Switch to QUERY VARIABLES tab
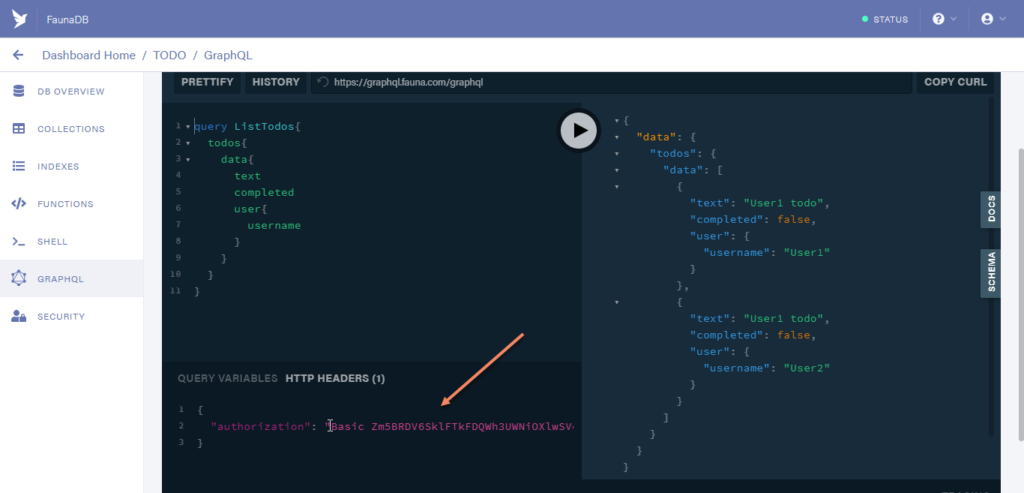 [x=228, y=379]
